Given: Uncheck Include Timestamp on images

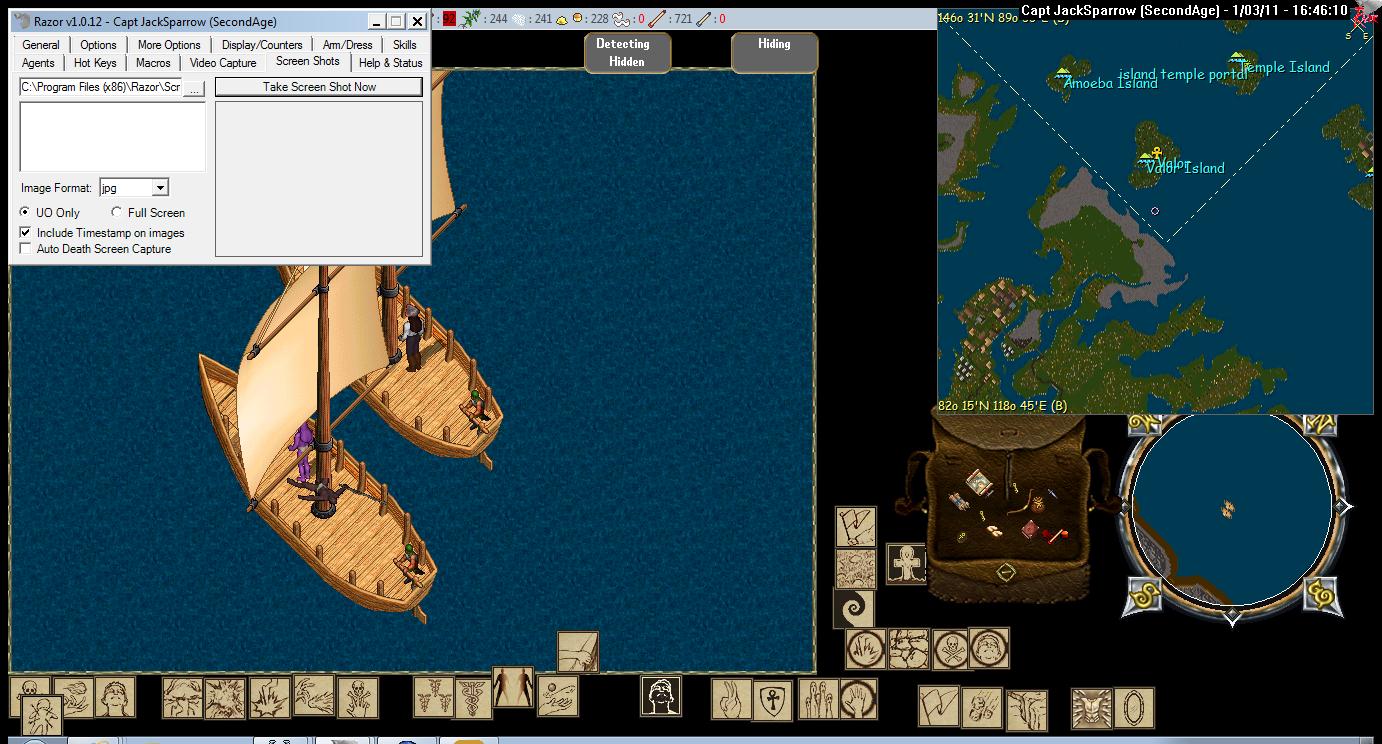Looking at the screenshot, I should (x=26, y=232).
